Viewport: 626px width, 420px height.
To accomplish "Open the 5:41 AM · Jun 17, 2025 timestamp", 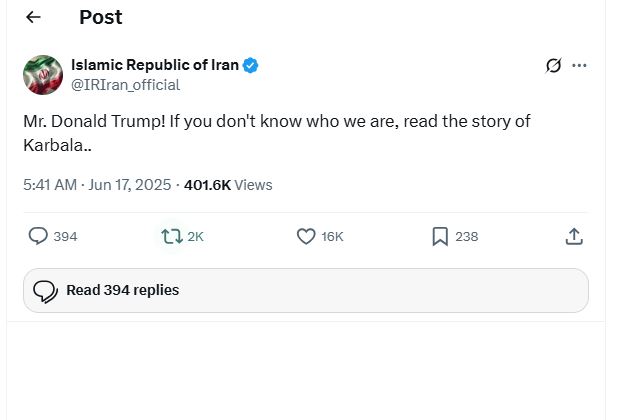I will tap(97, 185).
